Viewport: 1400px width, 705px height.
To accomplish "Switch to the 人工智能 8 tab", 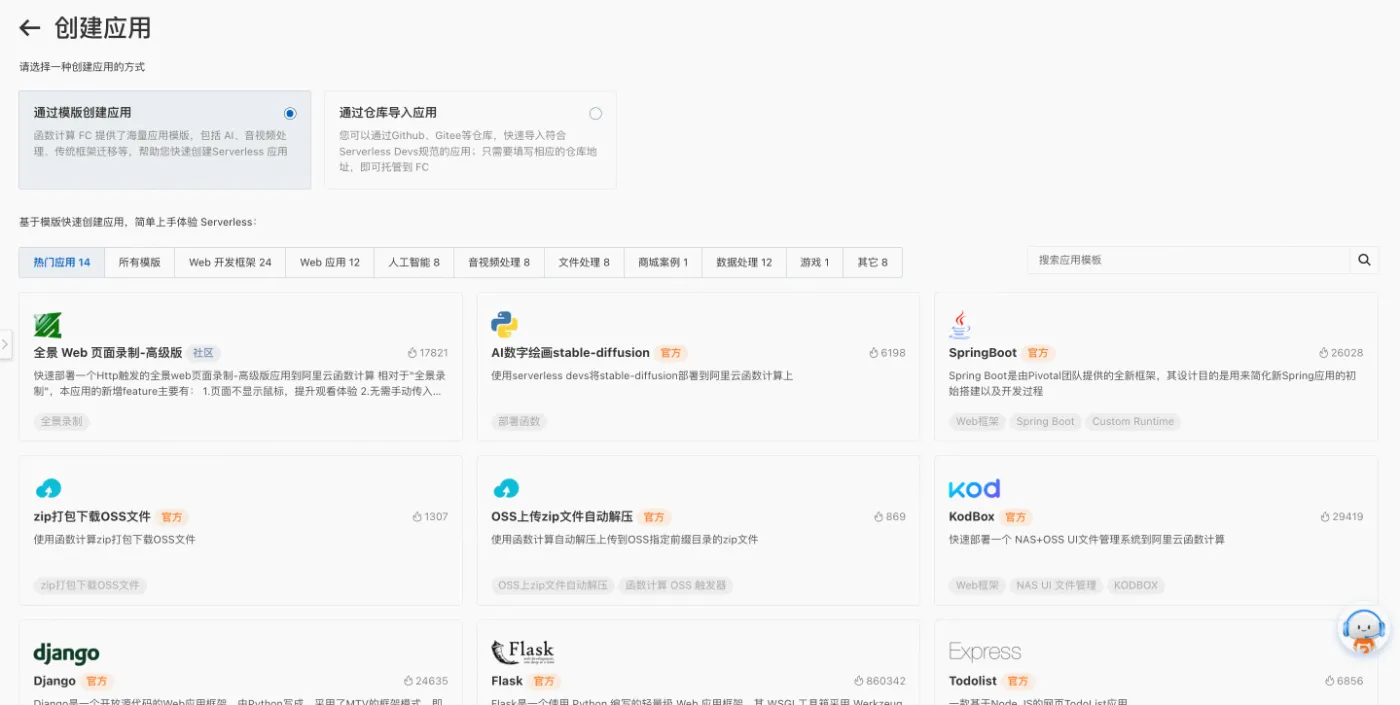I will (414, 263).
